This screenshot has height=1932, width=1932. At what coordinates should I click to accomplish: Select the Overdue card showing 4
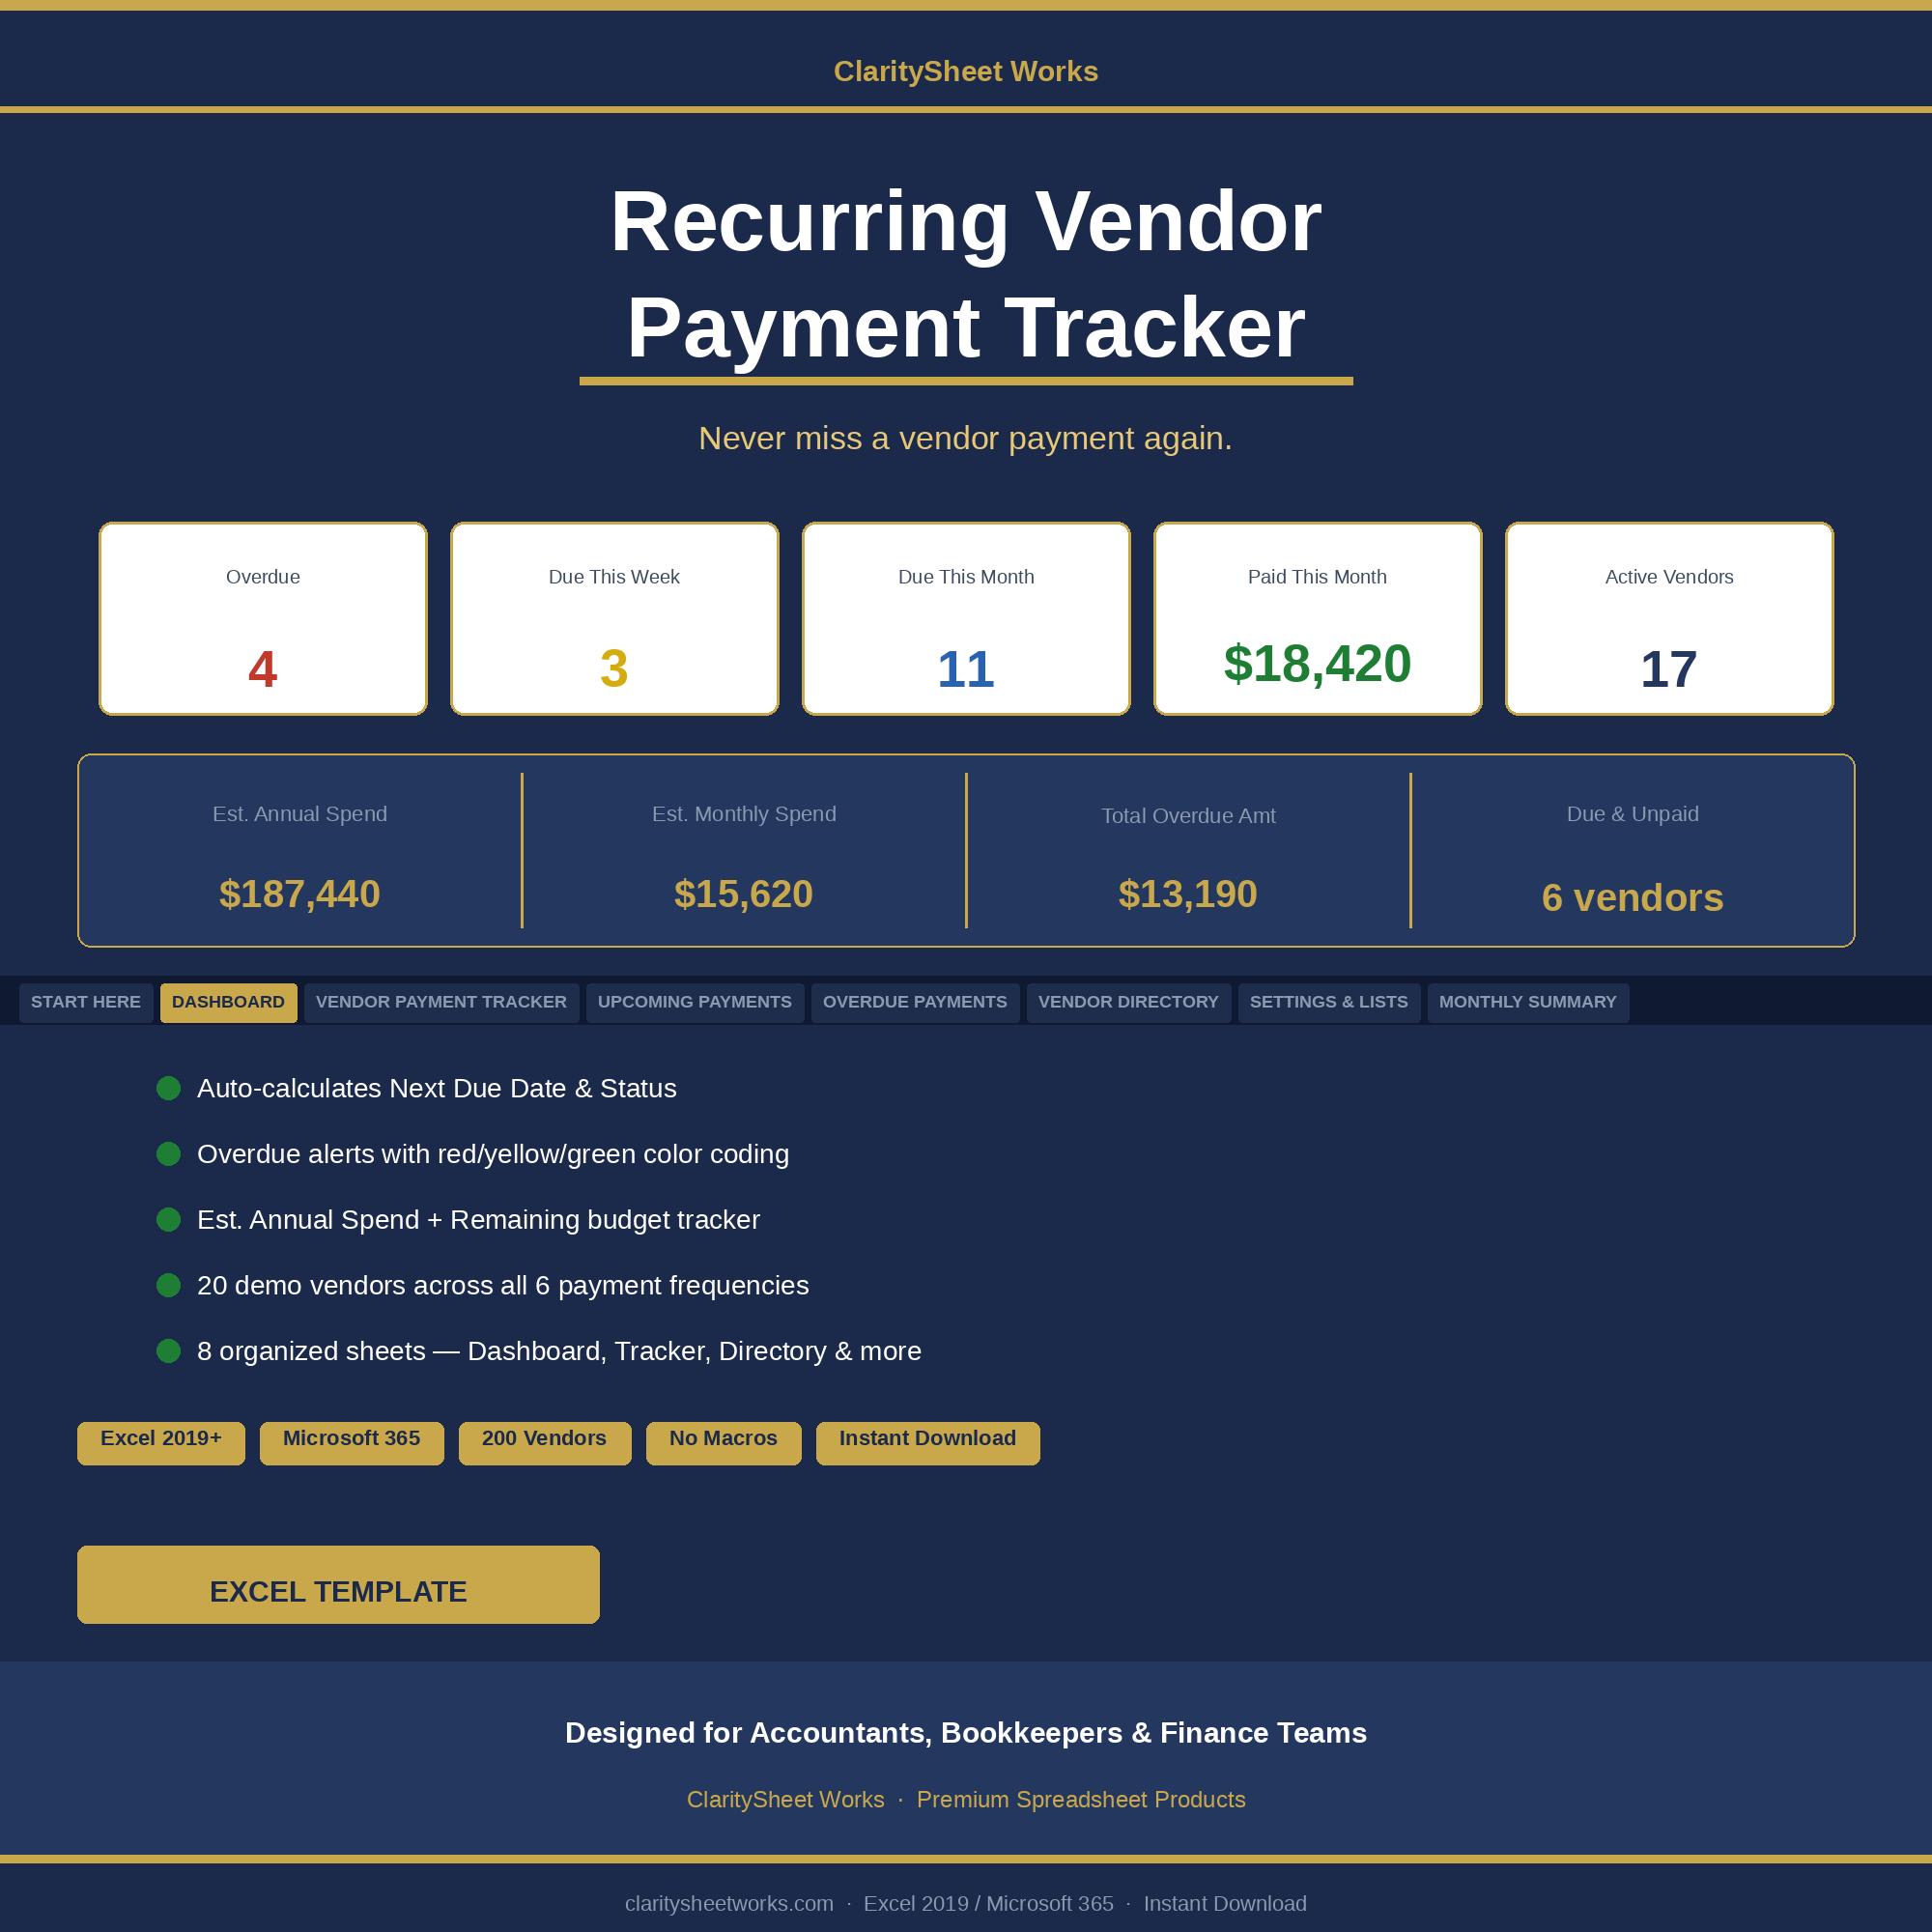pyautogui.click(x=263, y=618)
